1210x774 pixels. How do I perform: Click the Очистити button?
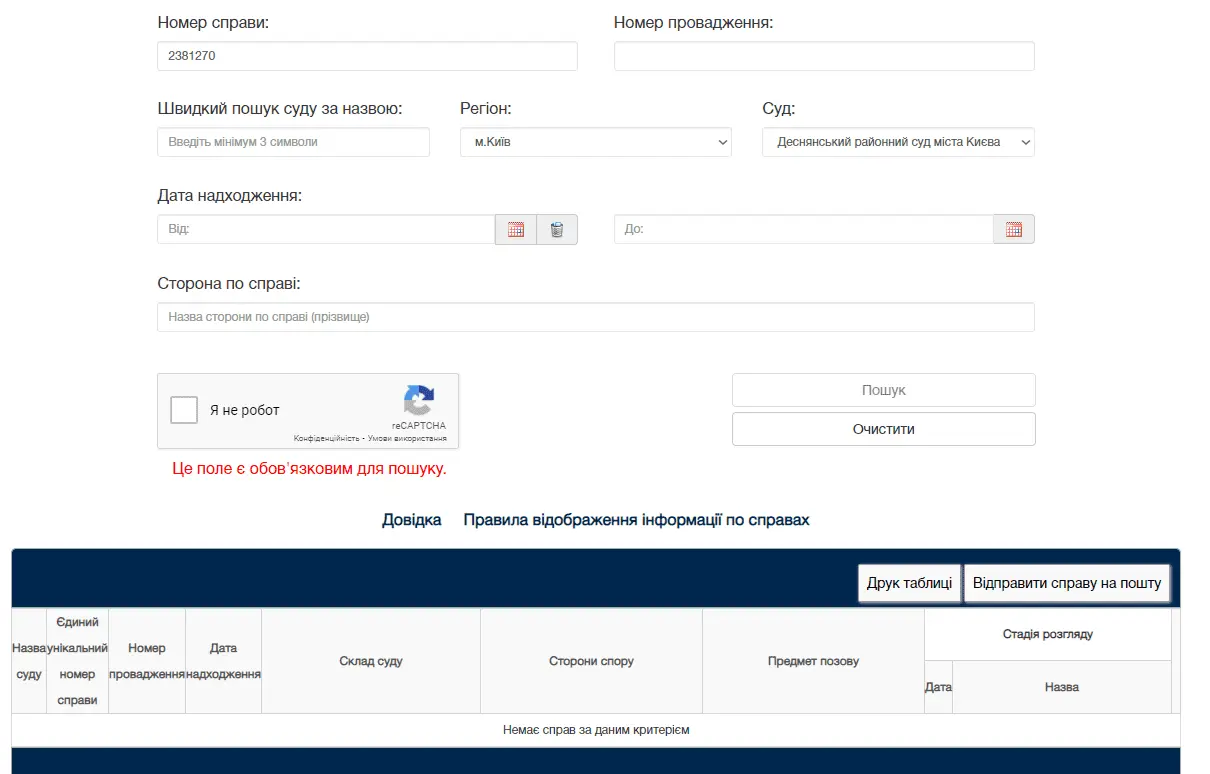coord(883,429)
